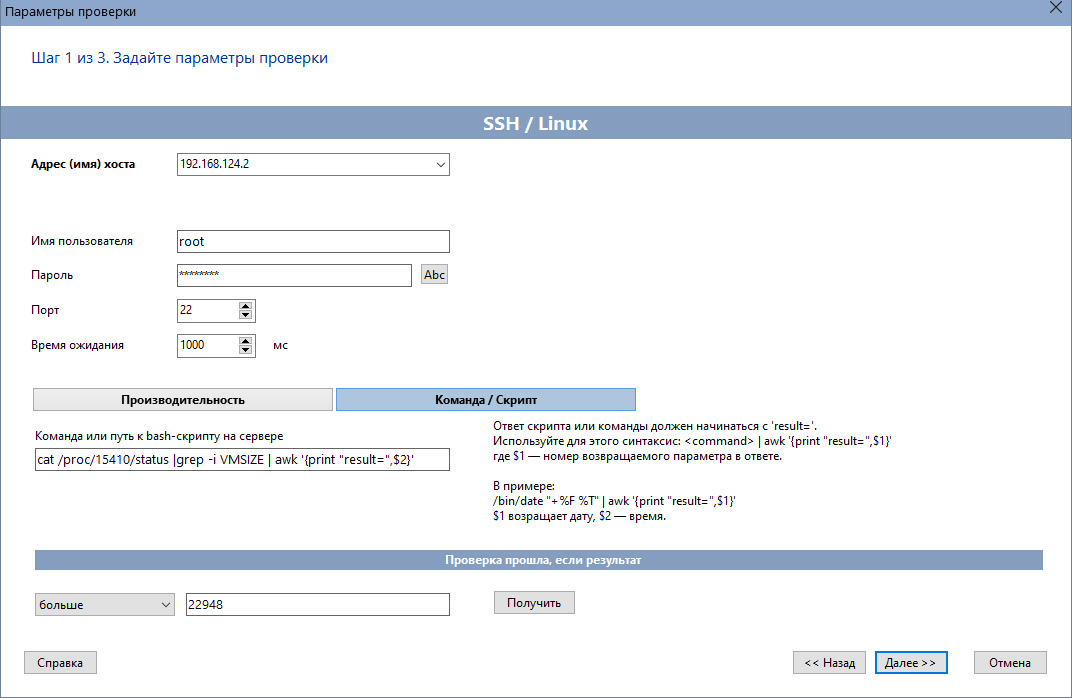
Task: Click the 'Шаг 1 из 3' heading text
Action: click(x=179, y=58)
